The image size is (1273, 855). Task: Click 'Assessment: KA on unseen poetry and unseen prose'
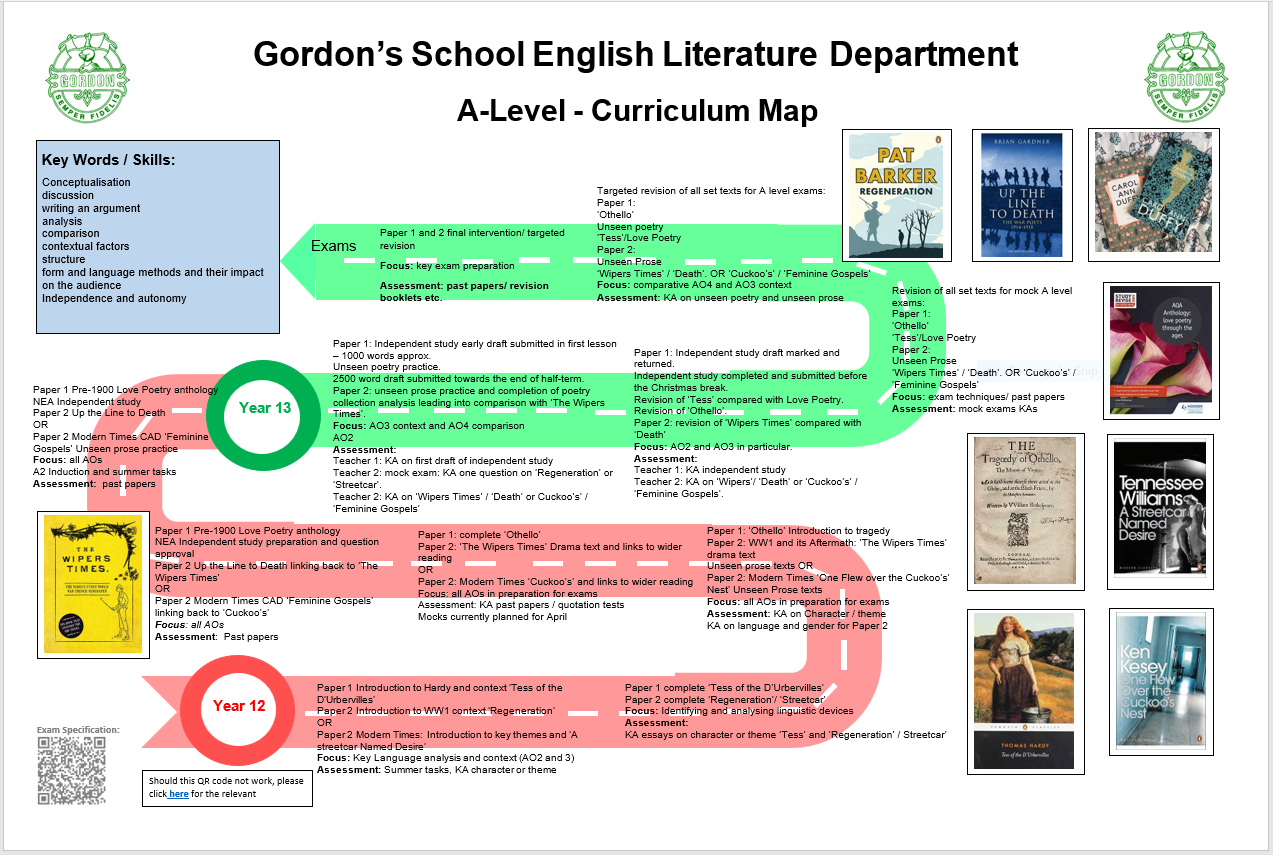(x=720, y=297)
